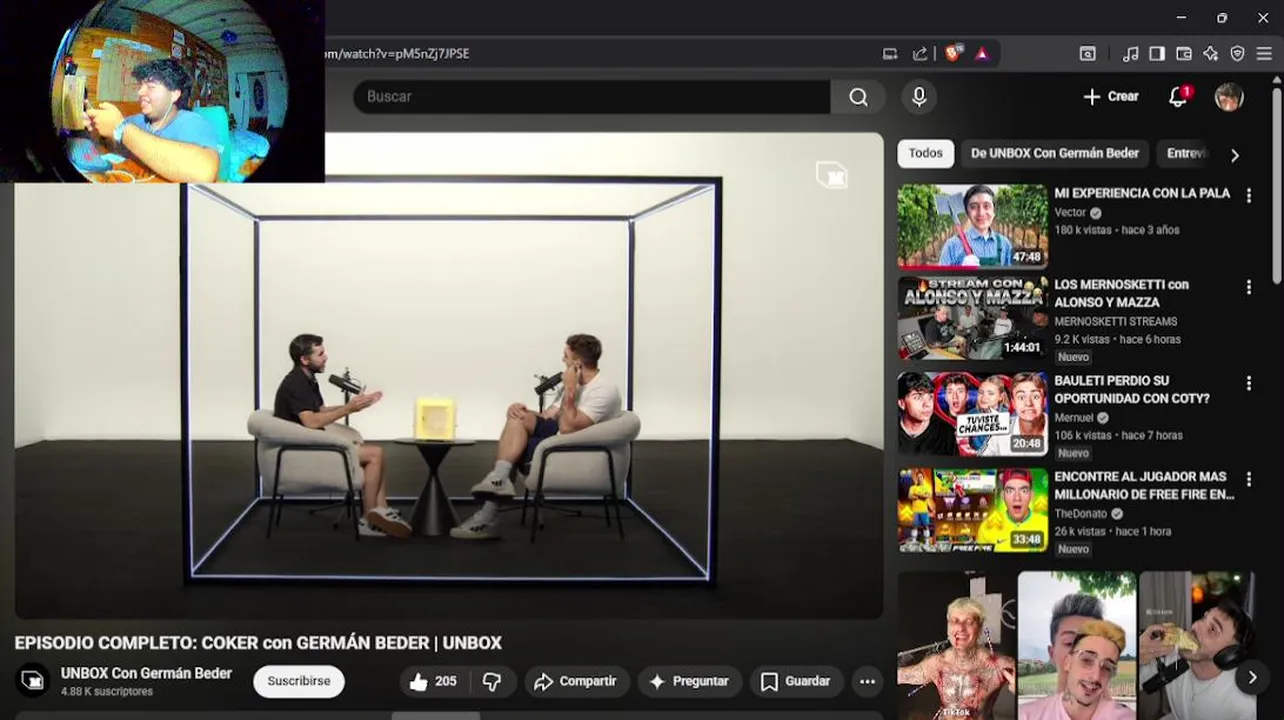
Task: Toggle the browser sidebar panel
Action: (x=1157, y=54)
